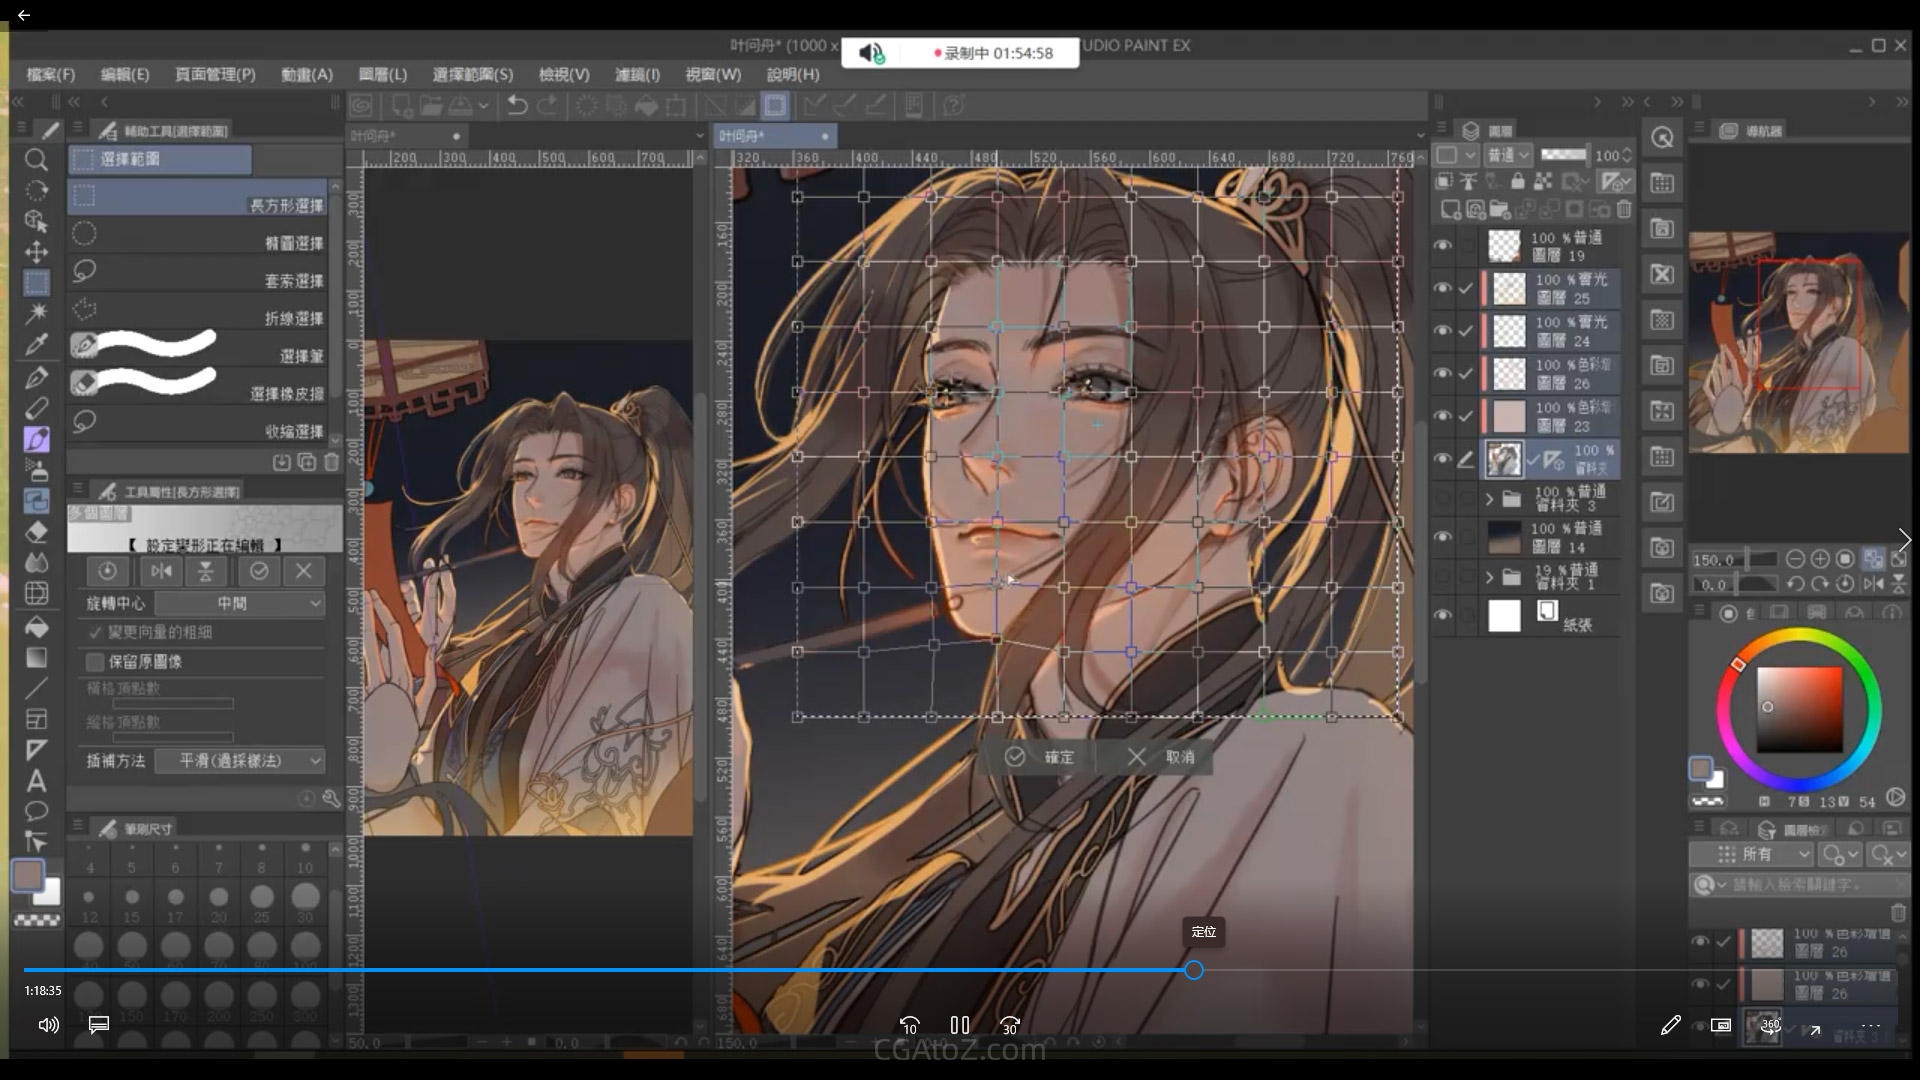Select the Eraser tool
The width and height of the screenshot is (1920, 1080).
36,532
